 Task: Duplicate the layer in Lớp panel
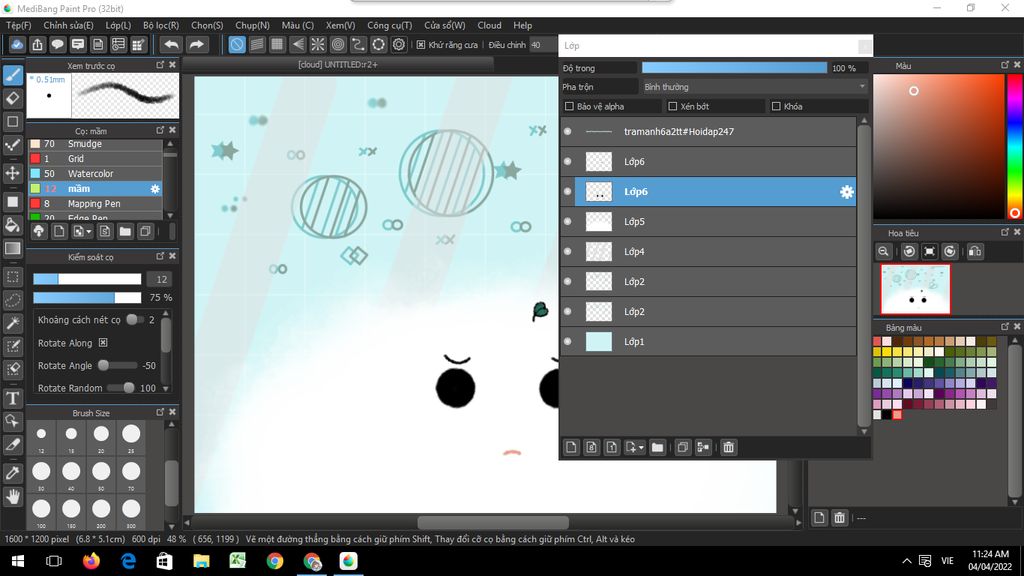(682, 447)
